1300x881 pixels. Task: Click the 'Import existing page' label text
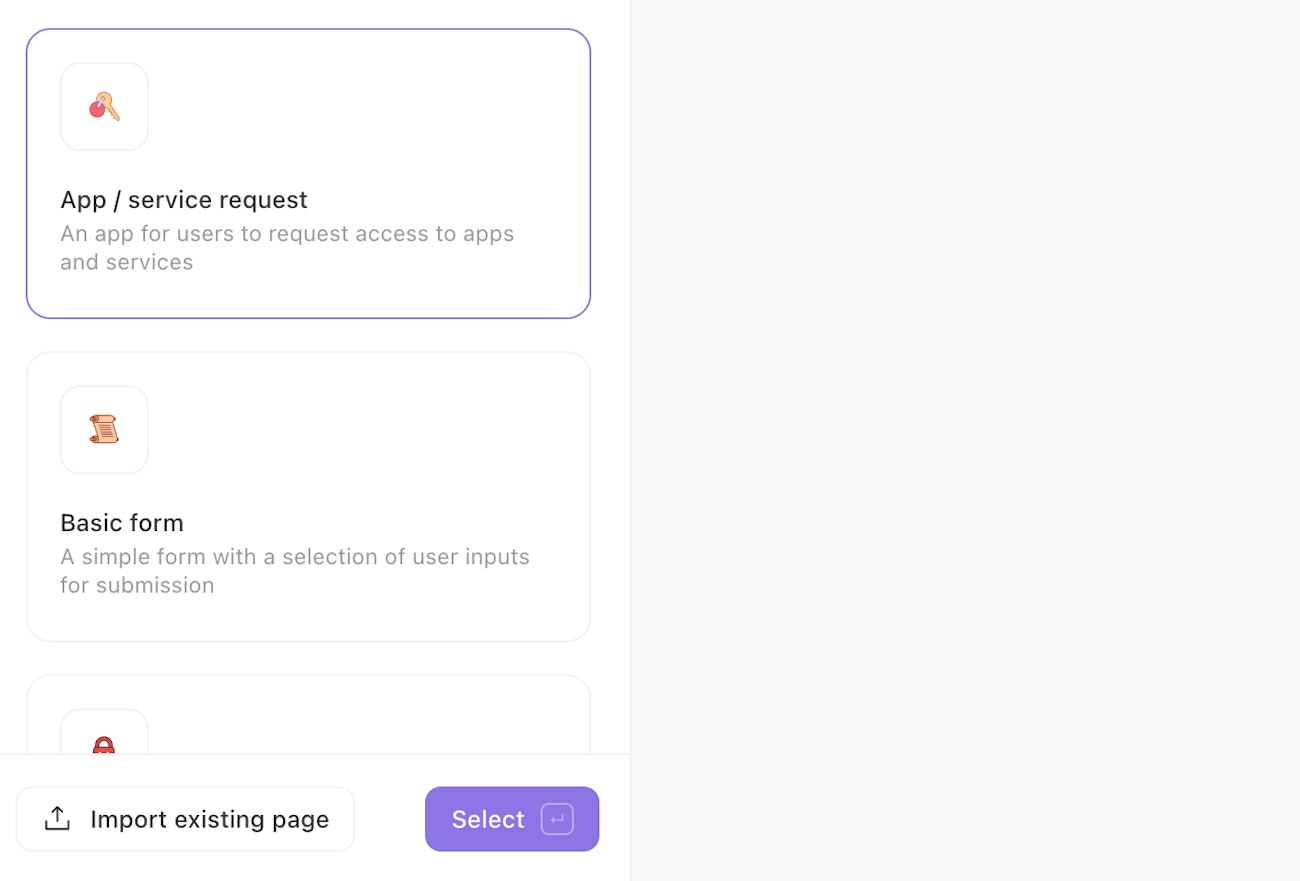pyautogui.click(x=209, y=819)
